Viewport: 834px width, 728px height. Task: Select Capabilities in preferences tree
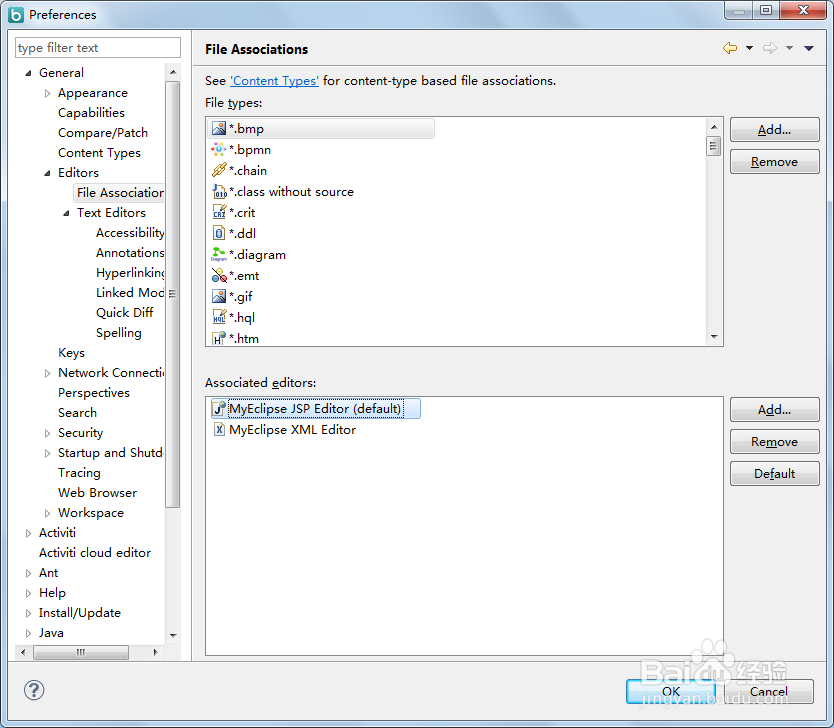coord(91,113)
